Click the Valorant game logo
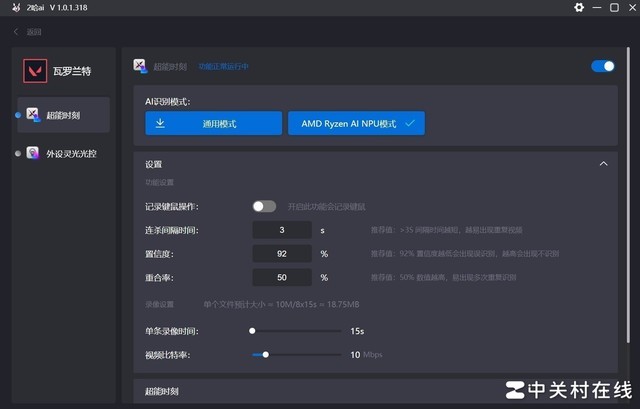 coord(35,71)
